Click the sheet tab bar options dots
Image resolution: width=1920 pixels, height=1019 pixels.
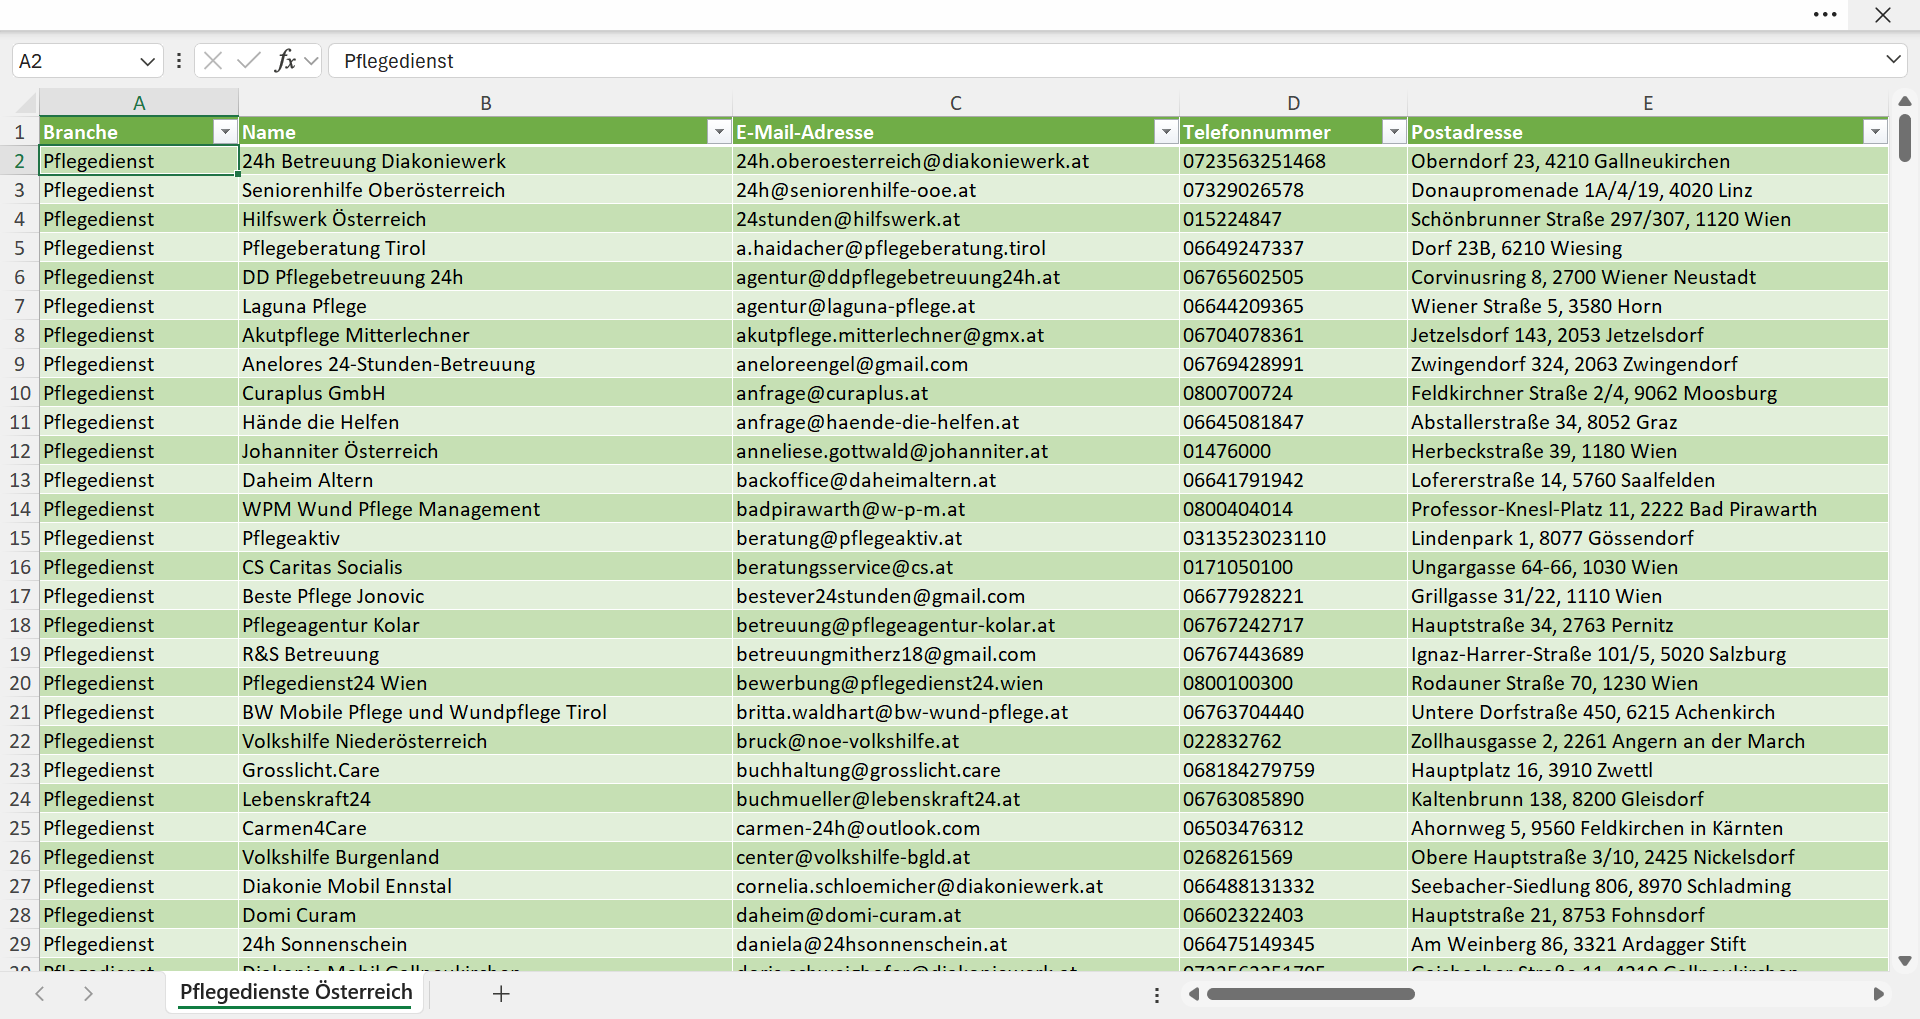(x=1157, y=995)
